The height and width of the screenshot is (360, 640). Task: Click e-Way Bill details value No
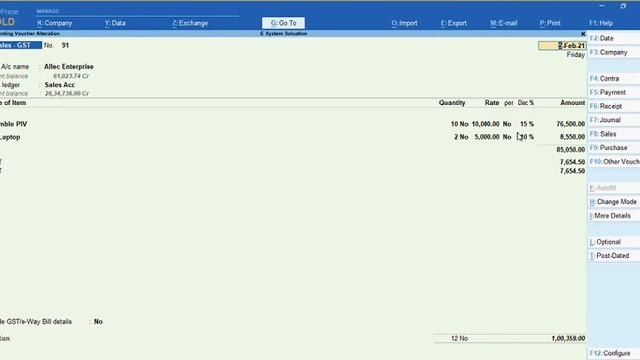point(98,322)
